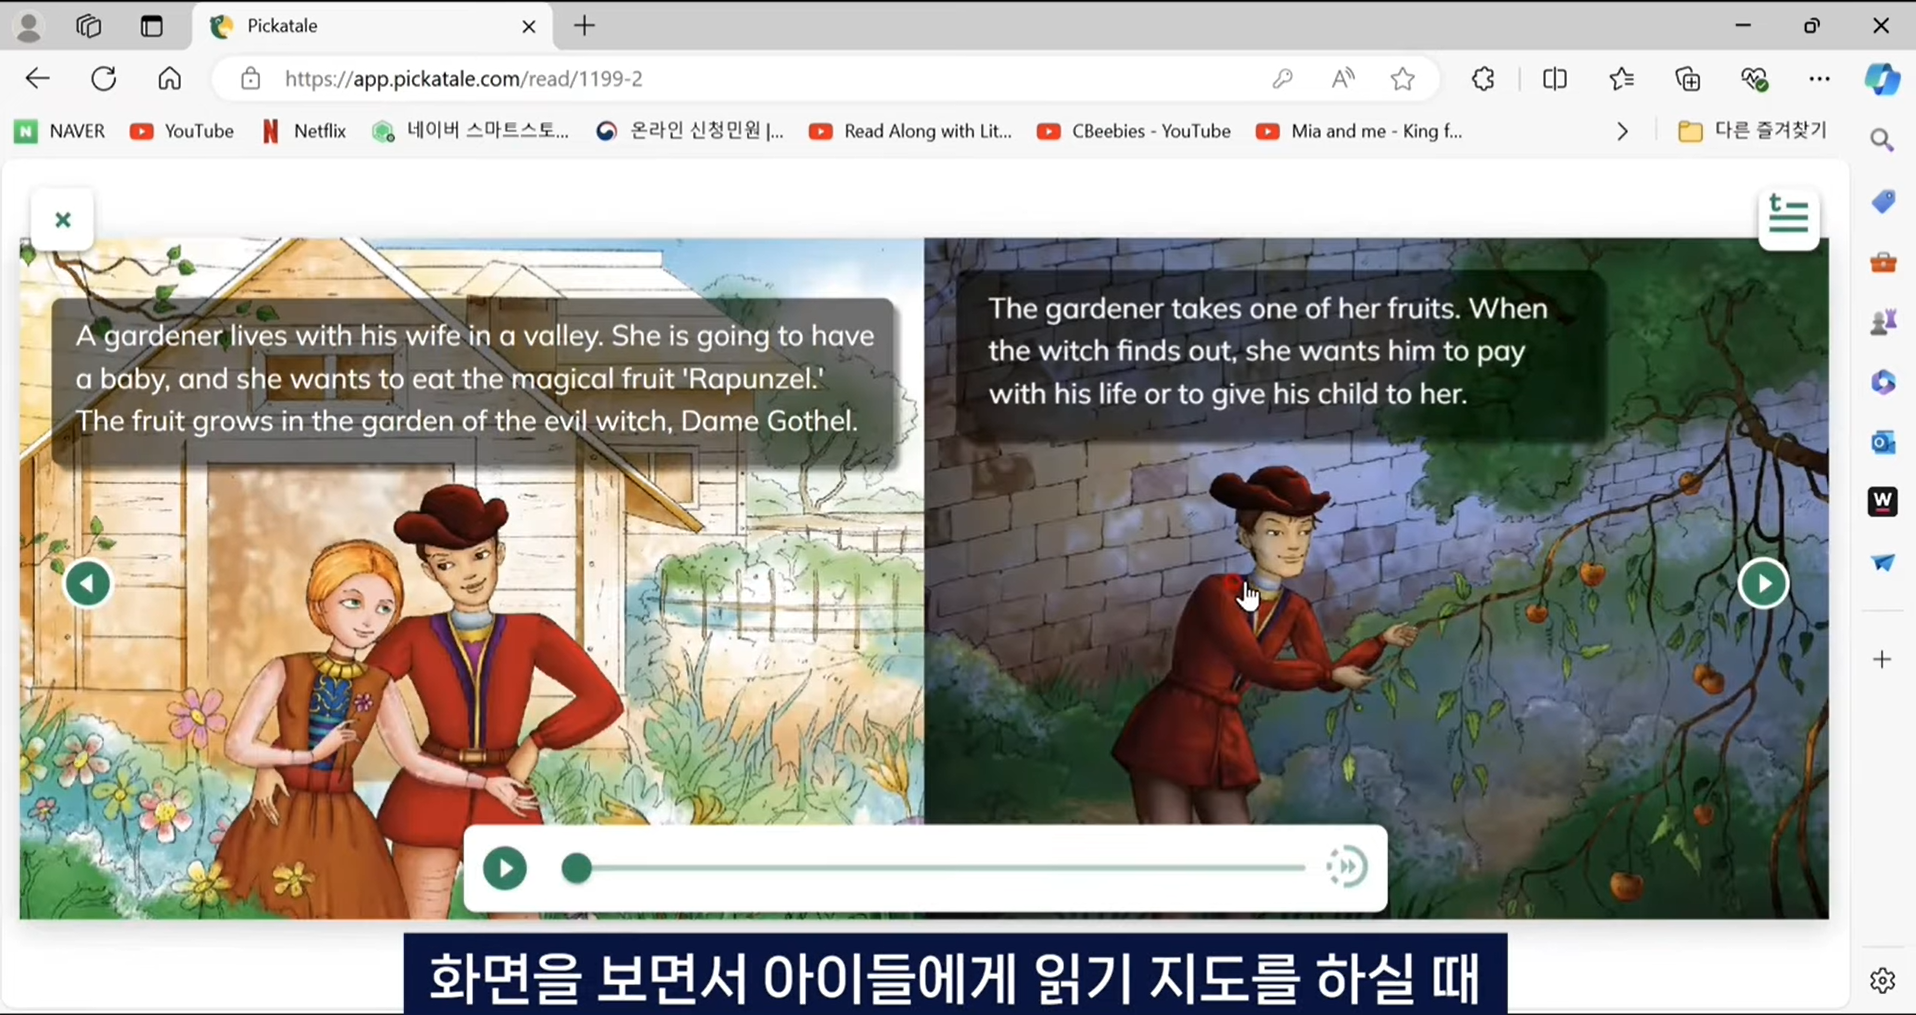Click the audio progress slider handle

(576, 868)
